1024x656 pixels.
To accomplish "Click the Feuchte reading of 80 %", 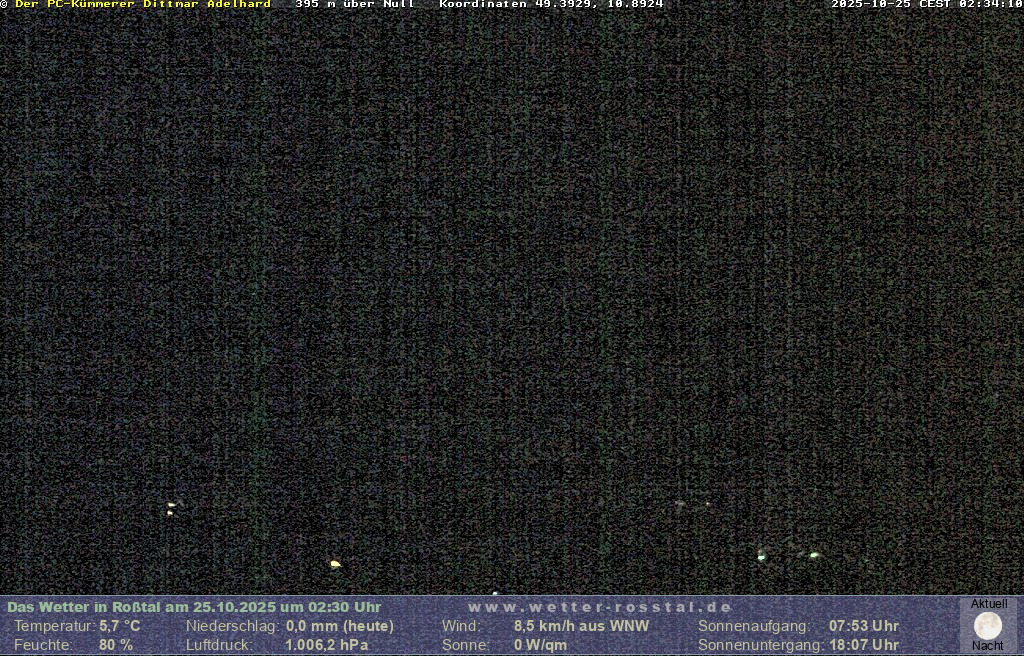I will click(115, 645).
